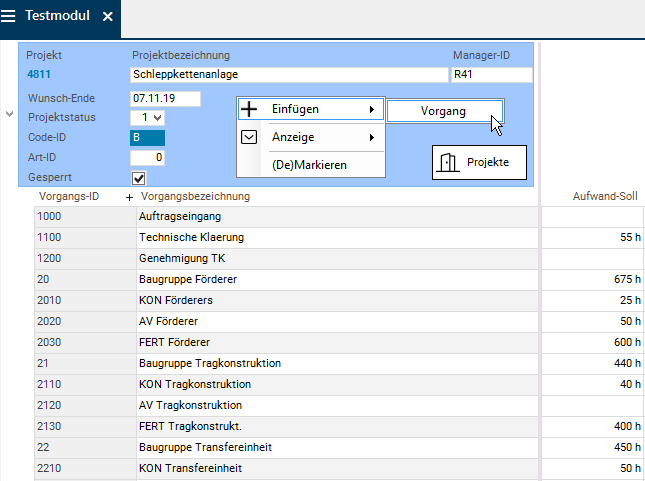Select the Genehmigung TK cell
The image size is (645, 481).
click(x=337, y=258)
